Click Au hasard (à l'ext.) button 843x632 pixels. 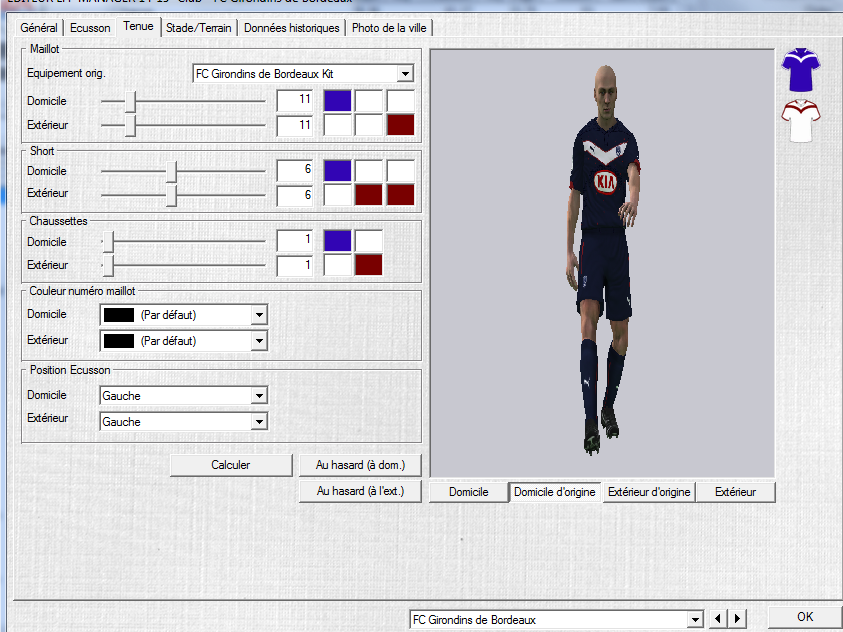click(x=360, y=491)
